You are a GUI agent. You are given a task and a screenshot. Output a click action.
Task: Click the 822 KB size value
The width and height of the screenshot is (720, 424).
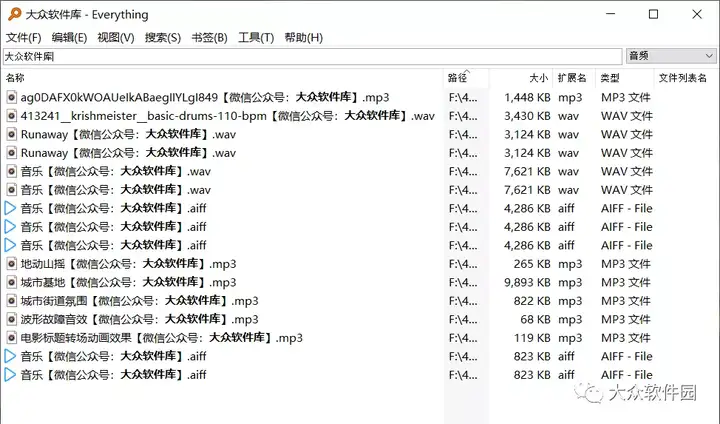(x=532, y=301)
